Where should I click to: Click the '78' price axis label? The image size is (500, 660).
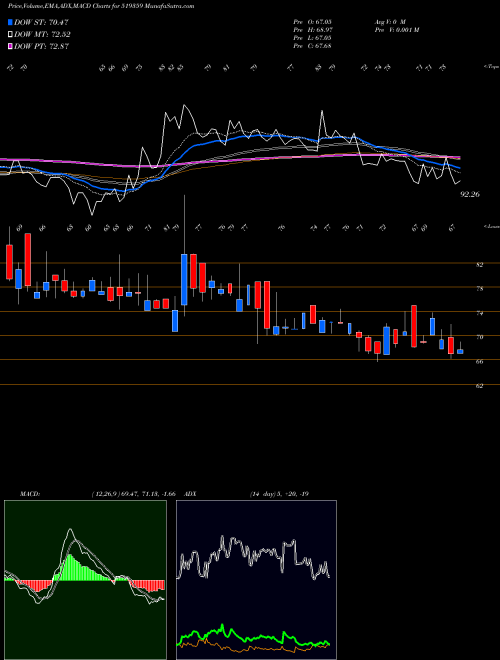click(479, 288)
